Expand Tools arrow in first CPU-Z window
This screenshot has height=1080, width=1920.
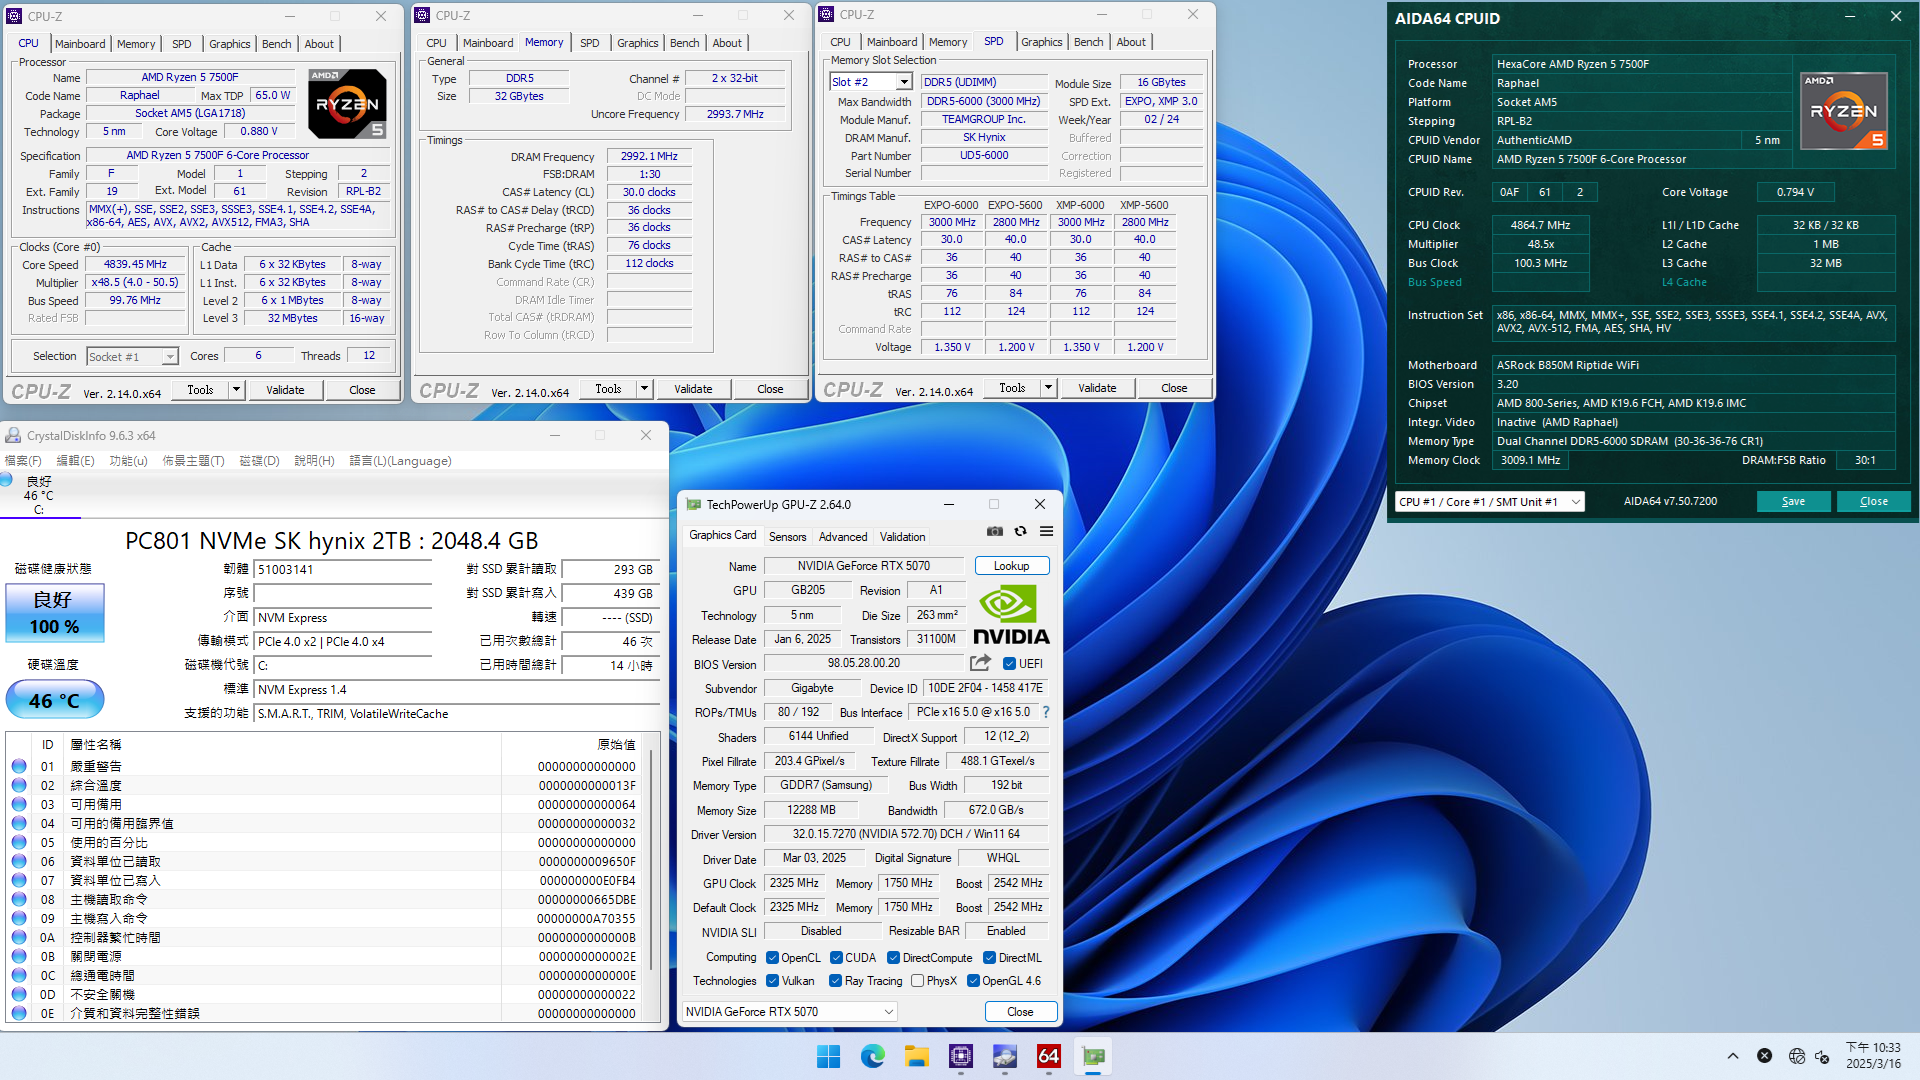coord(237,390)
